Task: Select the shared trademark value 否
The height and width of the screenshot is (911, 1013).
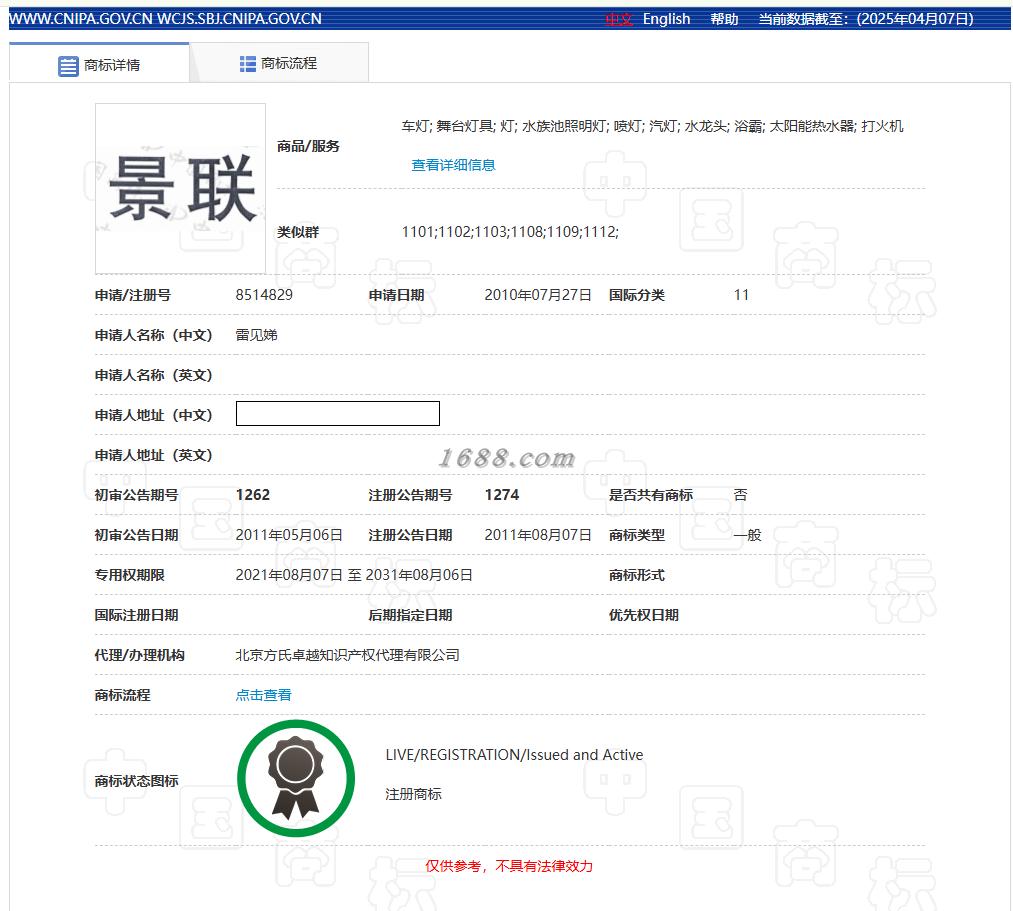Action: (x=740, y=495)
